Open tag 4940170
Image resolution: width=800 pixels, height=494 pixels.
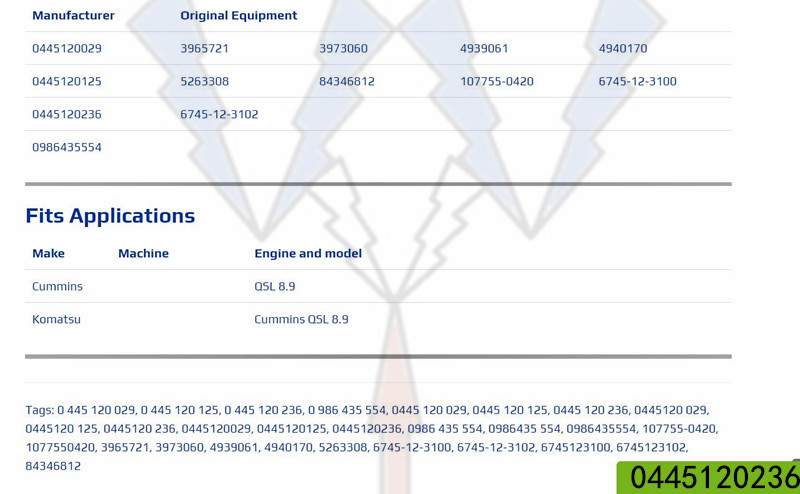288,448
